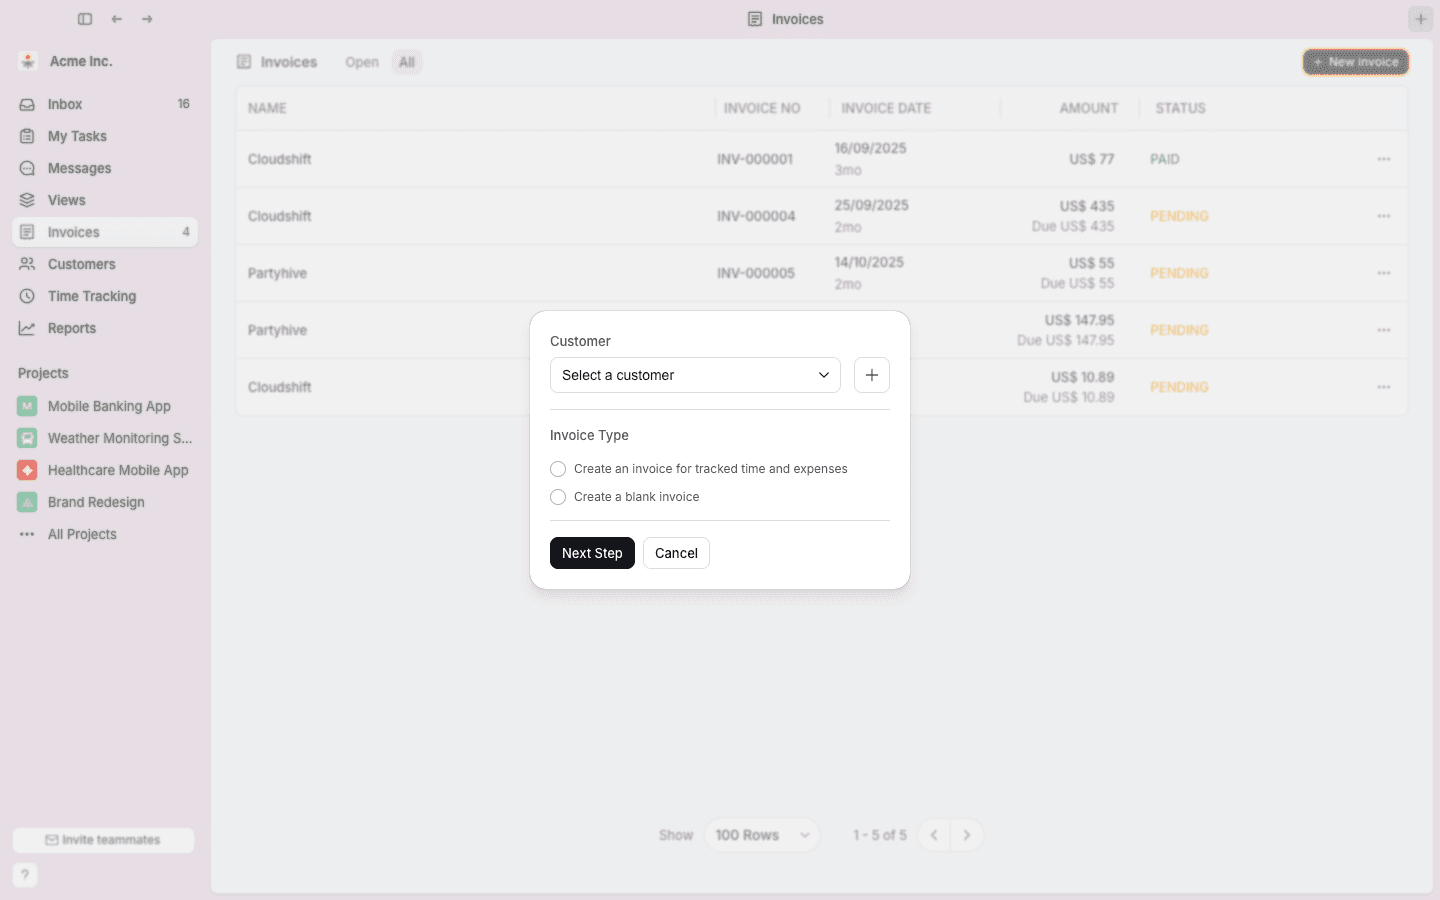
Task: Open row menu for INV-000001
Action: click(1384, 159)
